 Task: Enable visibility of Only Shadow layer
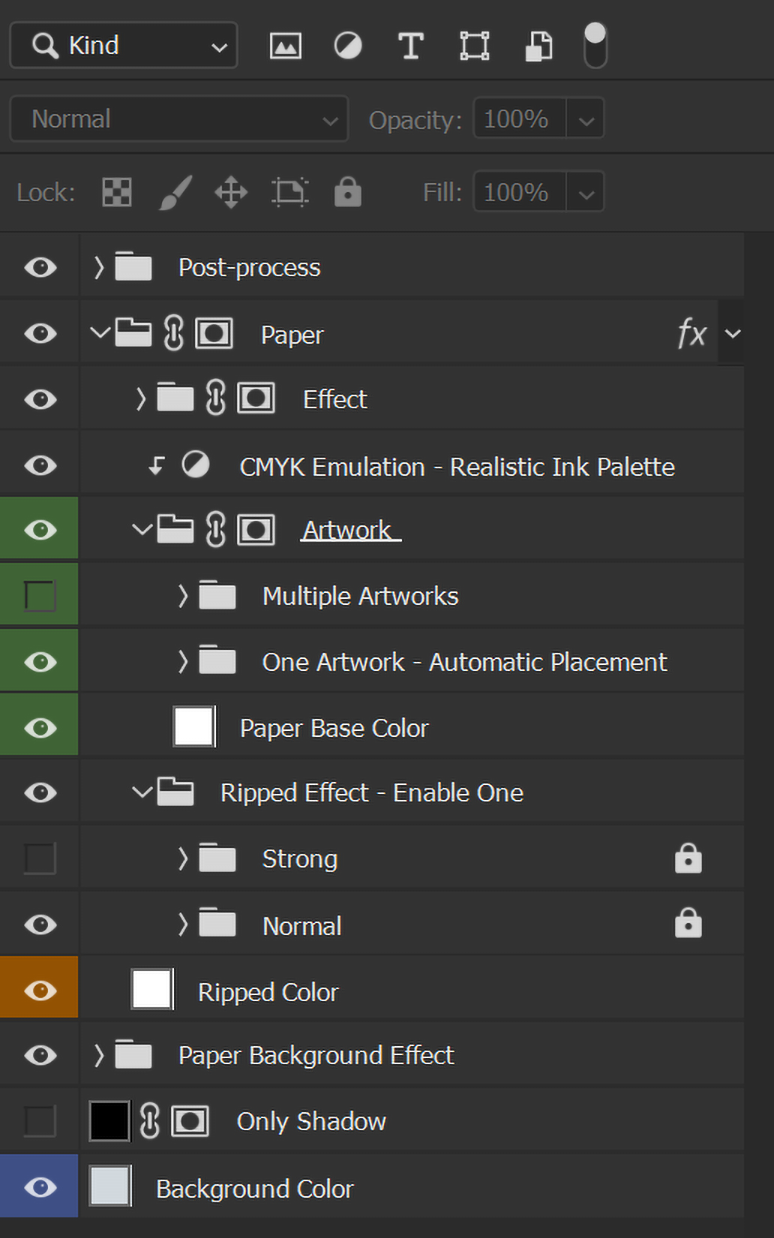(40, 1122)
